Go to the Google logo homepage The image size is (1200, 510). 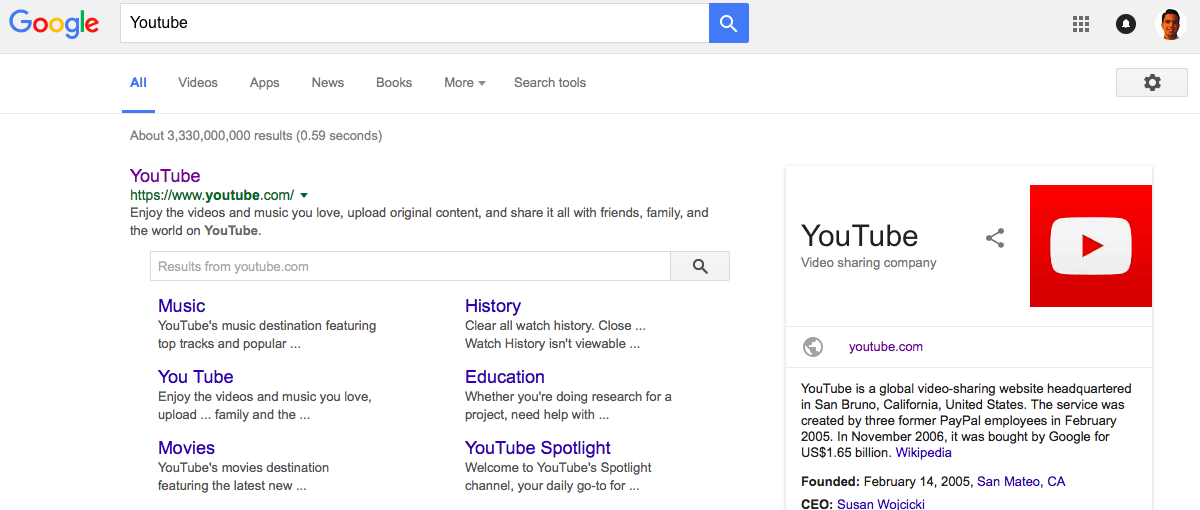click(54, 24)
